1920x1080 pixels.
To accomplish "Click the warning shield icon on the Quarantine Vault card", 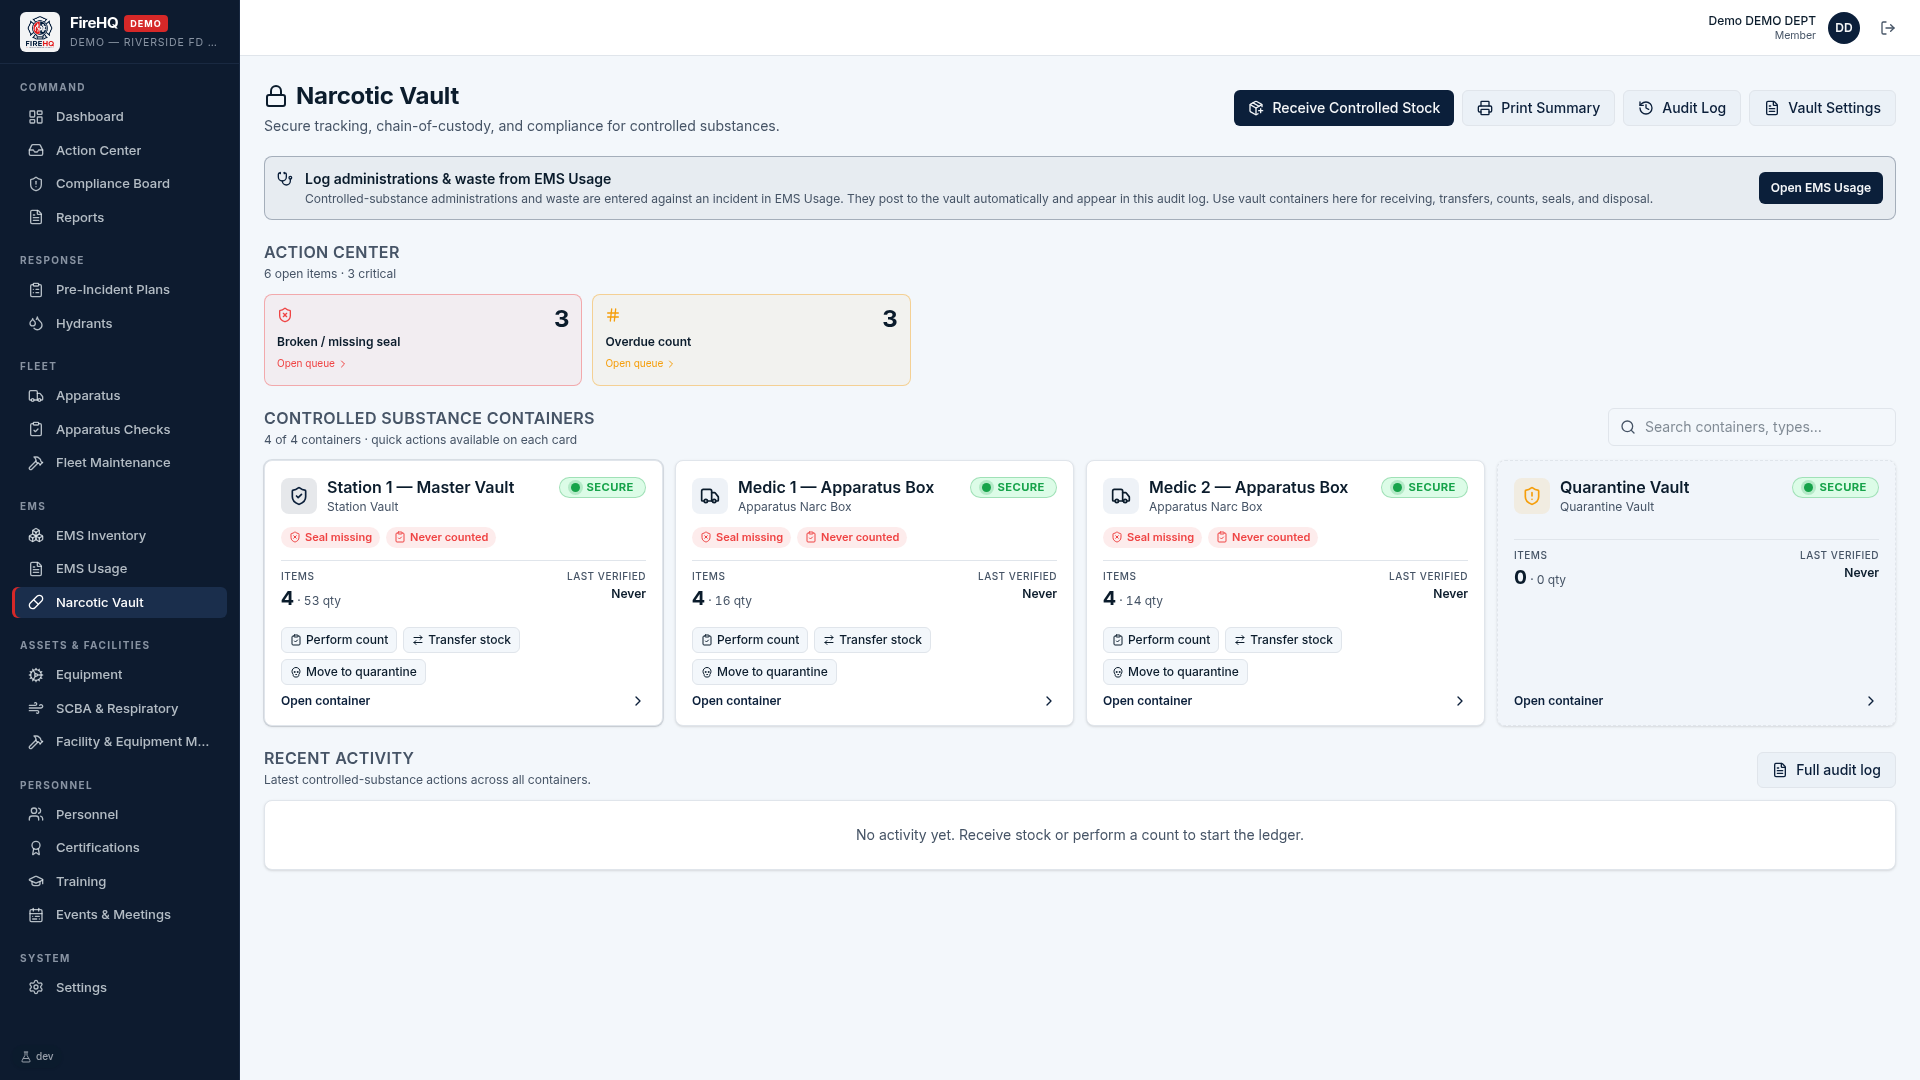I will click(x=1532, y=496).
